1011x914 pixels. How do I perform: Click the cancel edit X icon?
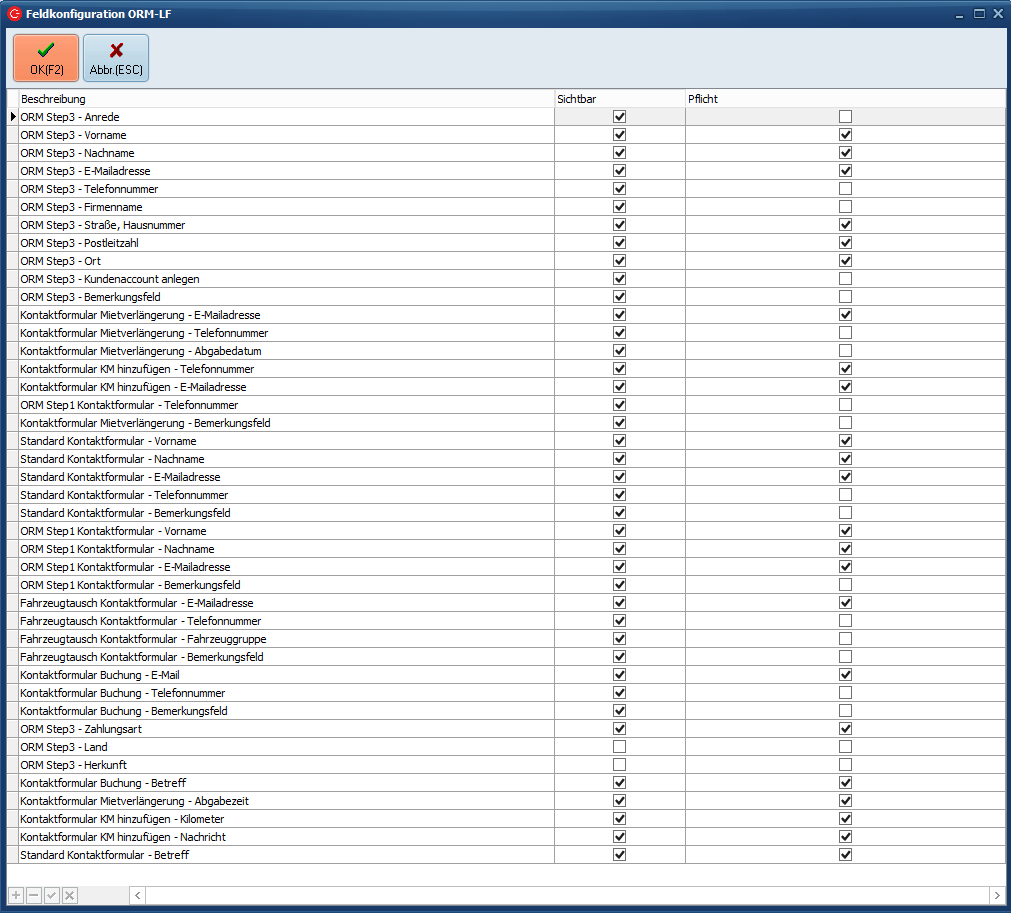(x=70, y=895)
